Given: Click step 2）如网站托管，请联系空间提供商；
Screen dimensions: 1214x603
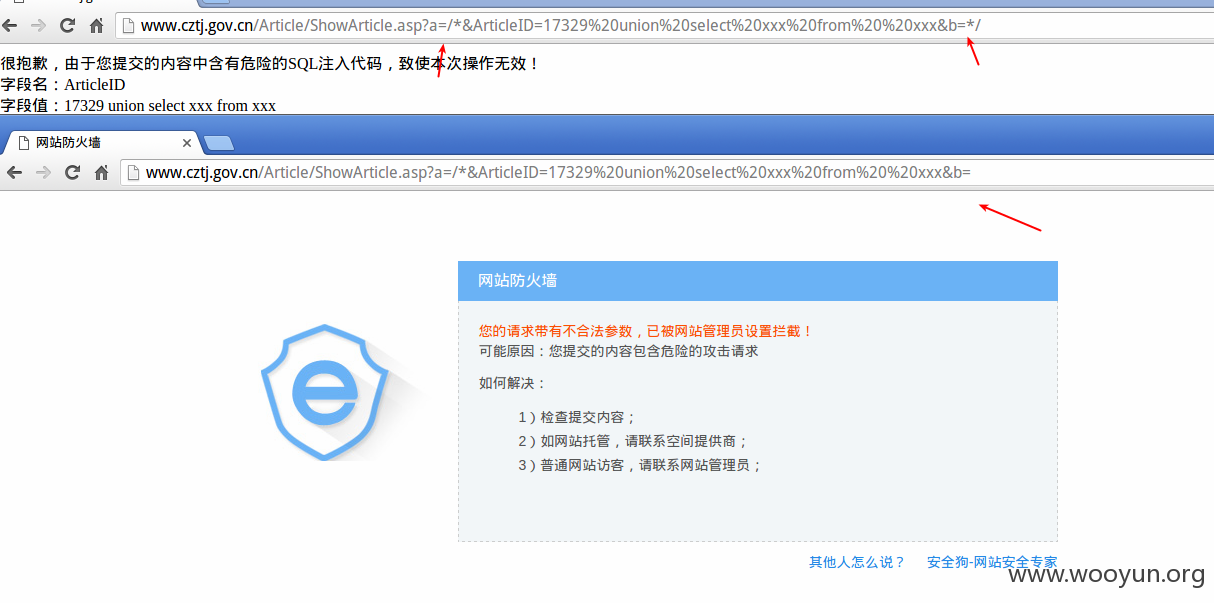Looking at the screenshot, I should pos(633,441).
